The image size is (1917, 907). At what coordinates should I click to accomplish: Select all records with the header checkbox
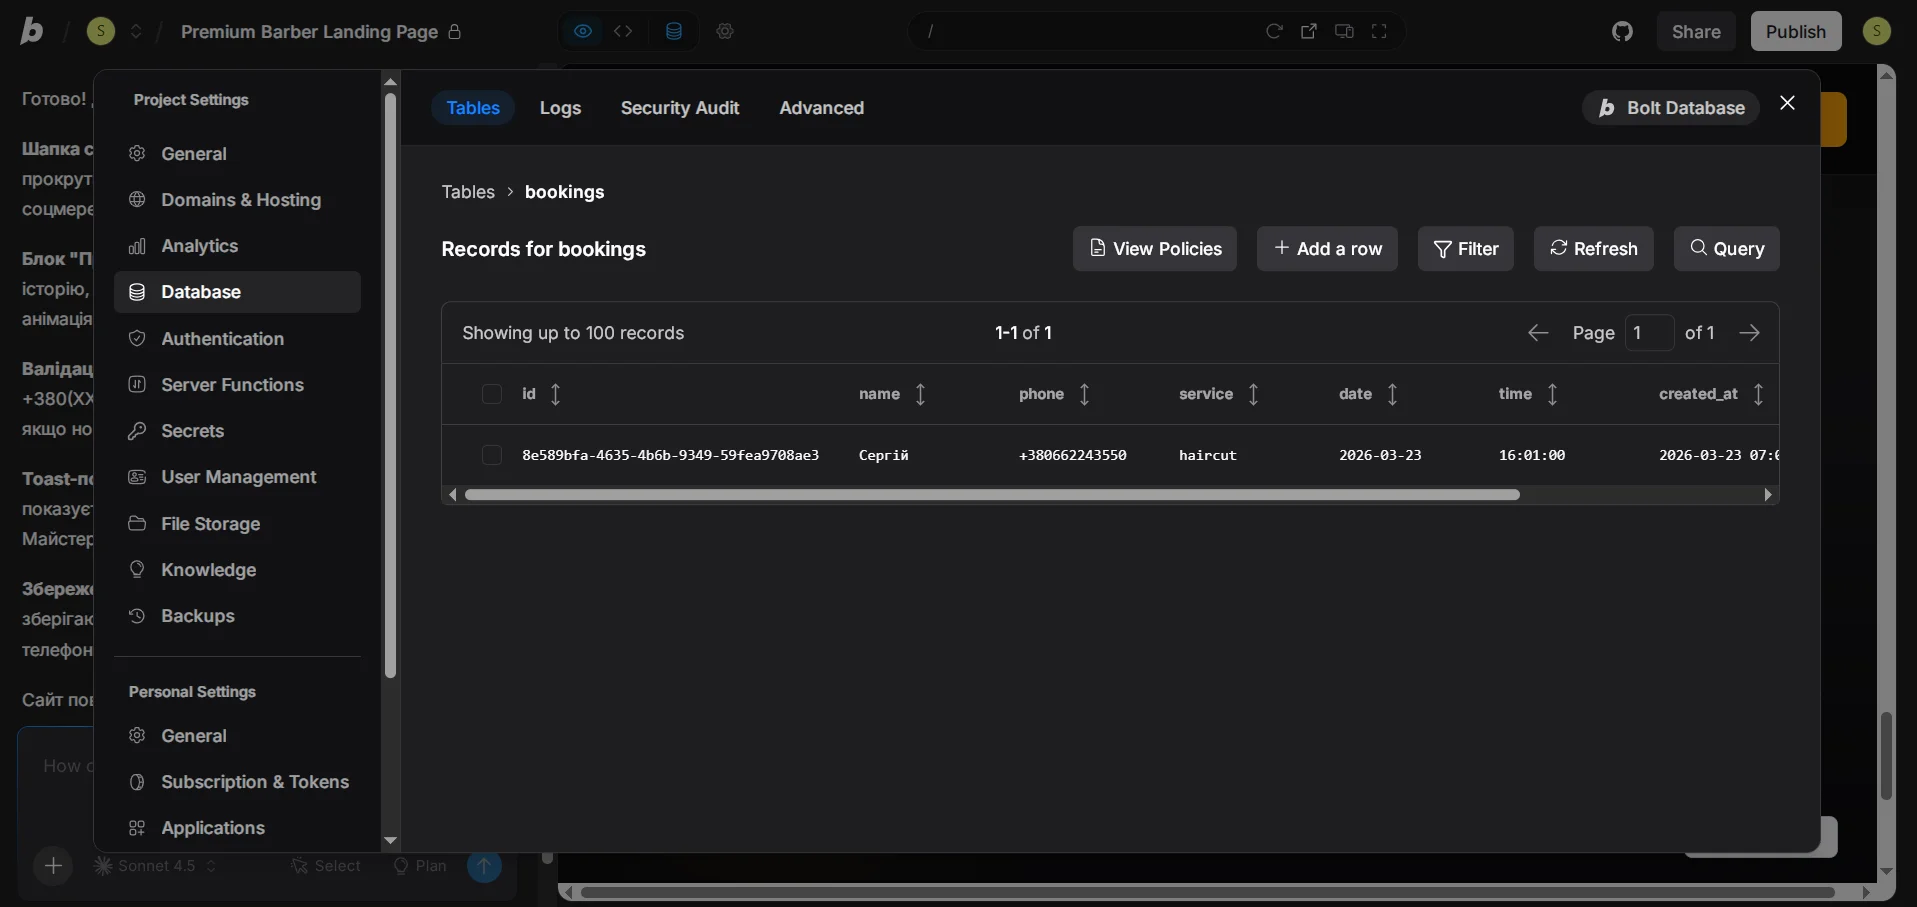pos(492,395)
